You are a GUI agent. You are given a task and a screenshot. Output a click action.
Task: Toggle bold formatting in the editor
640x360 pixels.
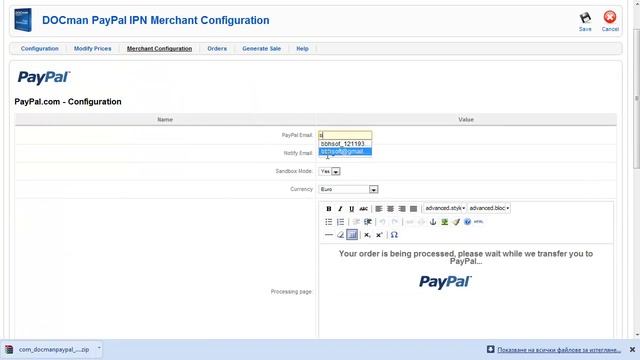click(x=329, y=209)
